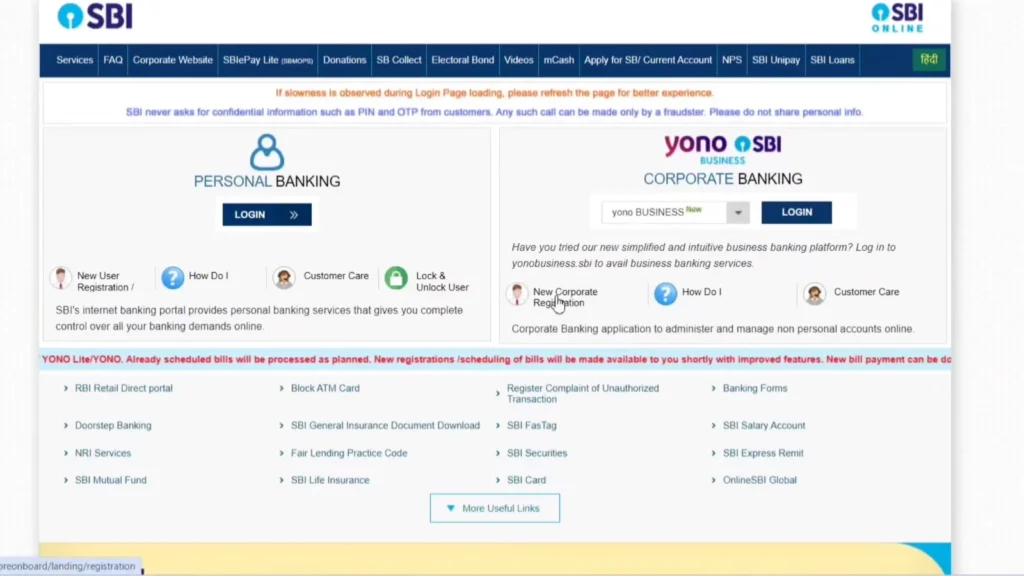Open the SBI Life Insurance link
The height and width of the screenshot is (576, 1024).
pyautogui.click(x=330, y=480)
